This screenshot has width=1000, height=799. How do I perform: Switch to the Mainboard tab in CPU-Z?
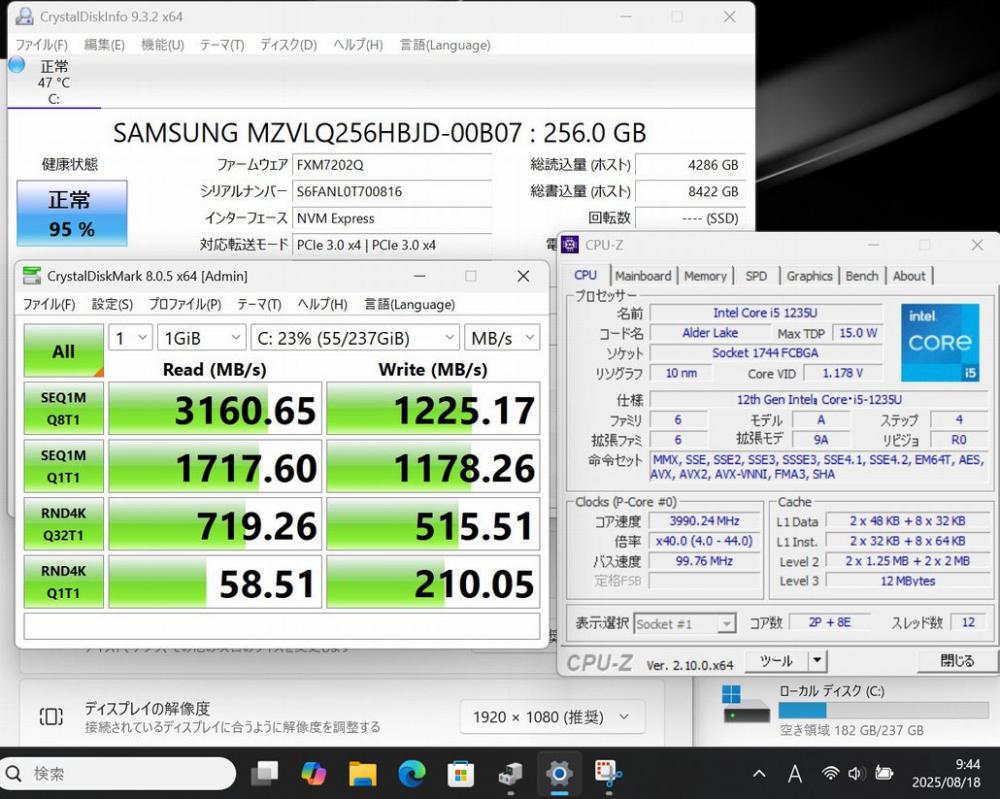tap(643, 275)
